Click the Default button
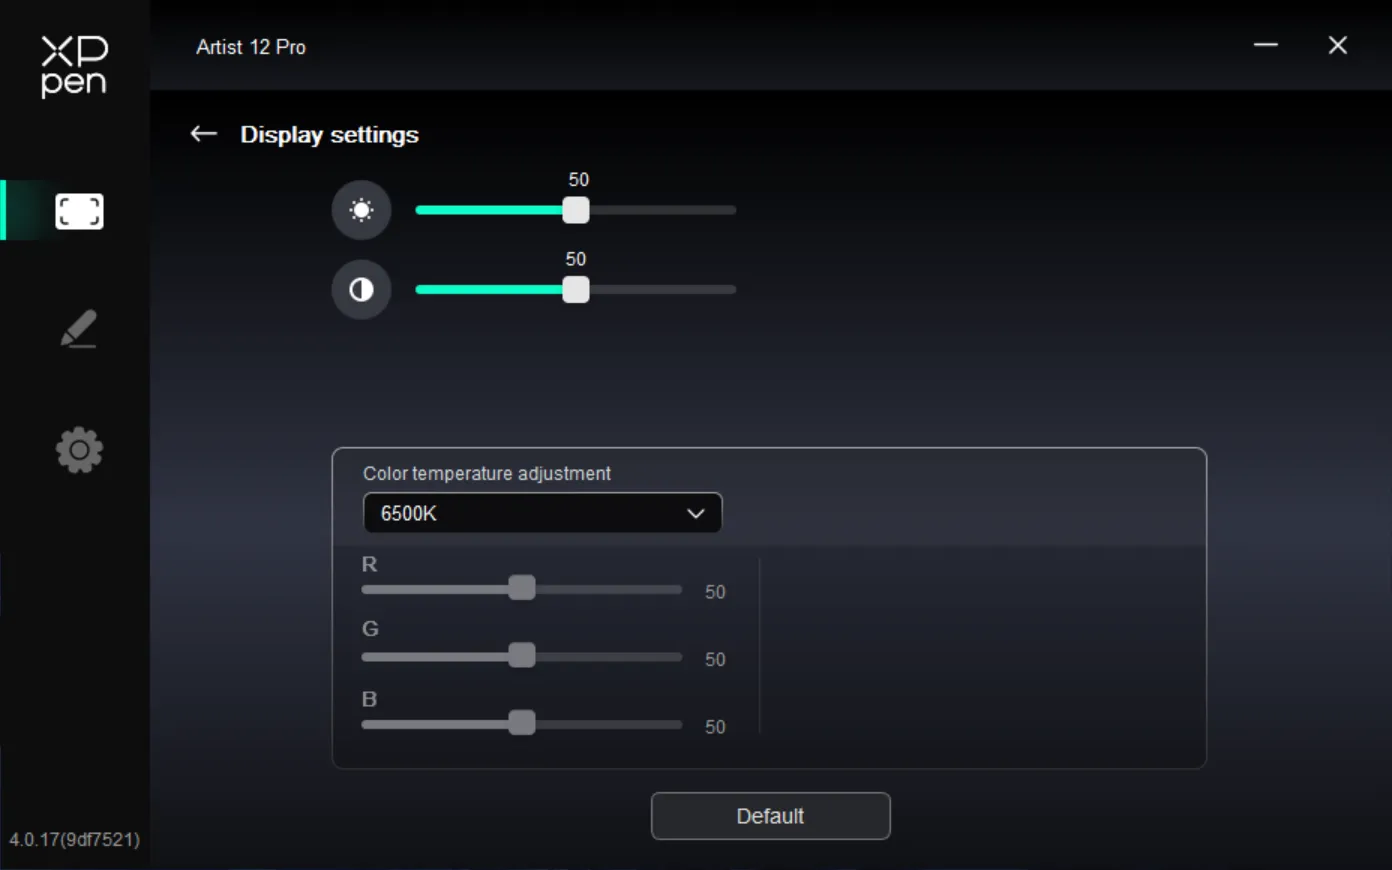The image size is (1392, 870). 770,816
